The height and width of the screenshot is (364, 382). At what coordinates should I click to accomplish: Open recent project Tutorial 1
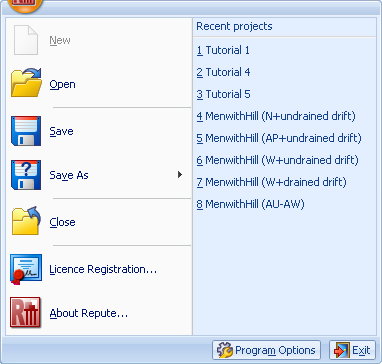(223, 50)
